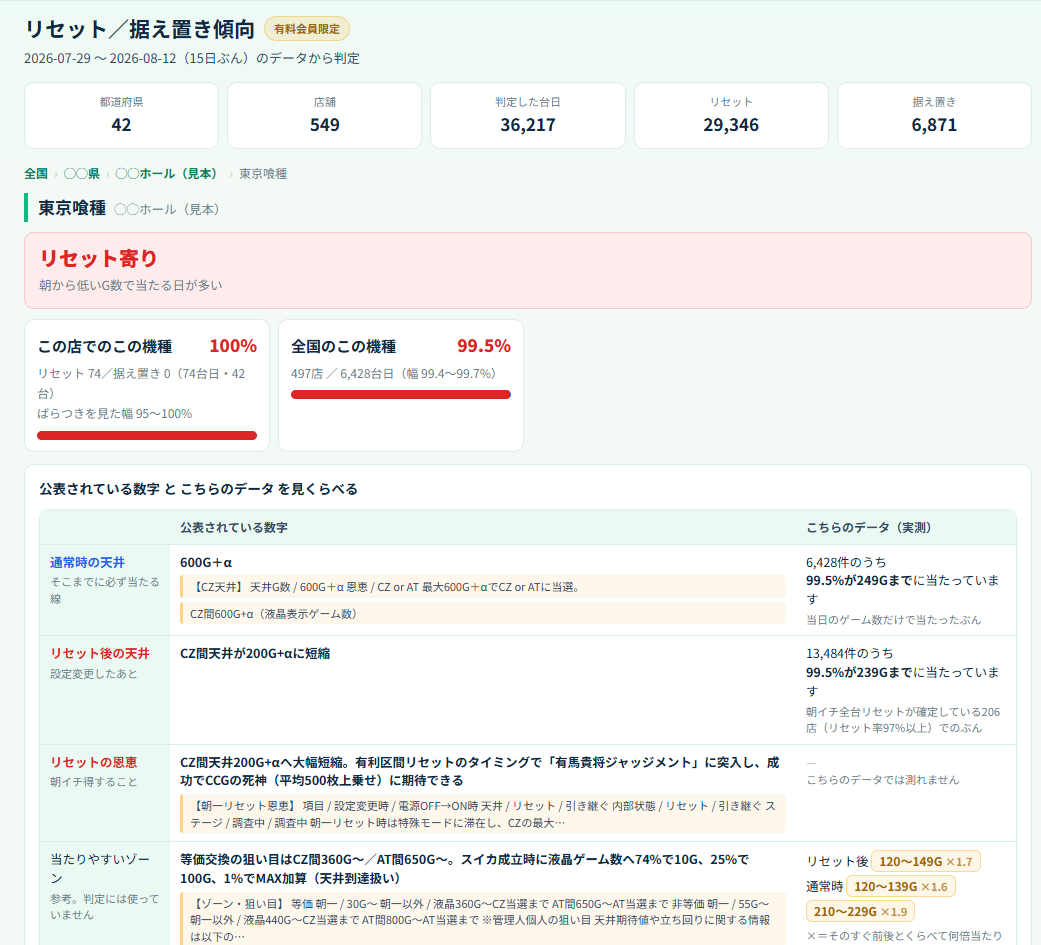Viewport: 1041px width, 945px height.
Task: Click the 【CZ天井】 note box
Action: coord(483,587)
